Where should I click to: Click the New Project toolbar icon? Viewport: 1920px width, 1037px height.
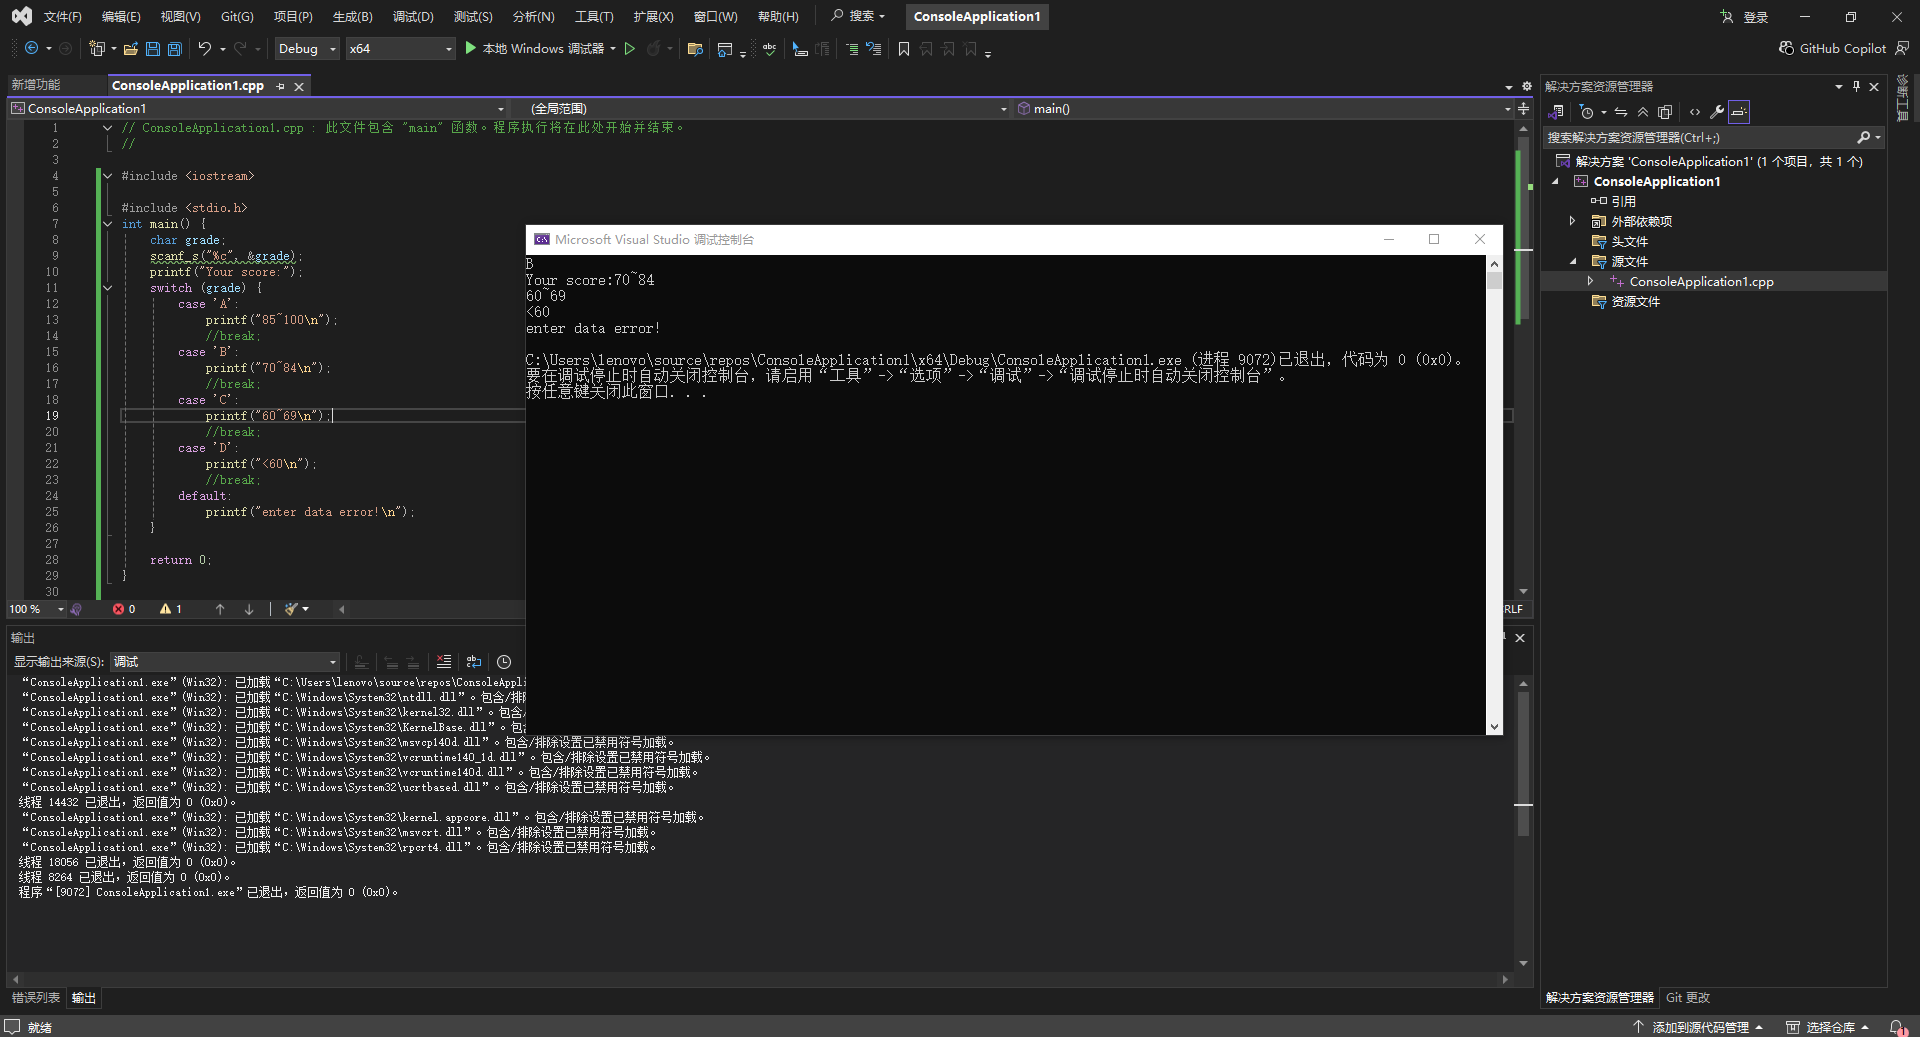click(x=97, y=48)
